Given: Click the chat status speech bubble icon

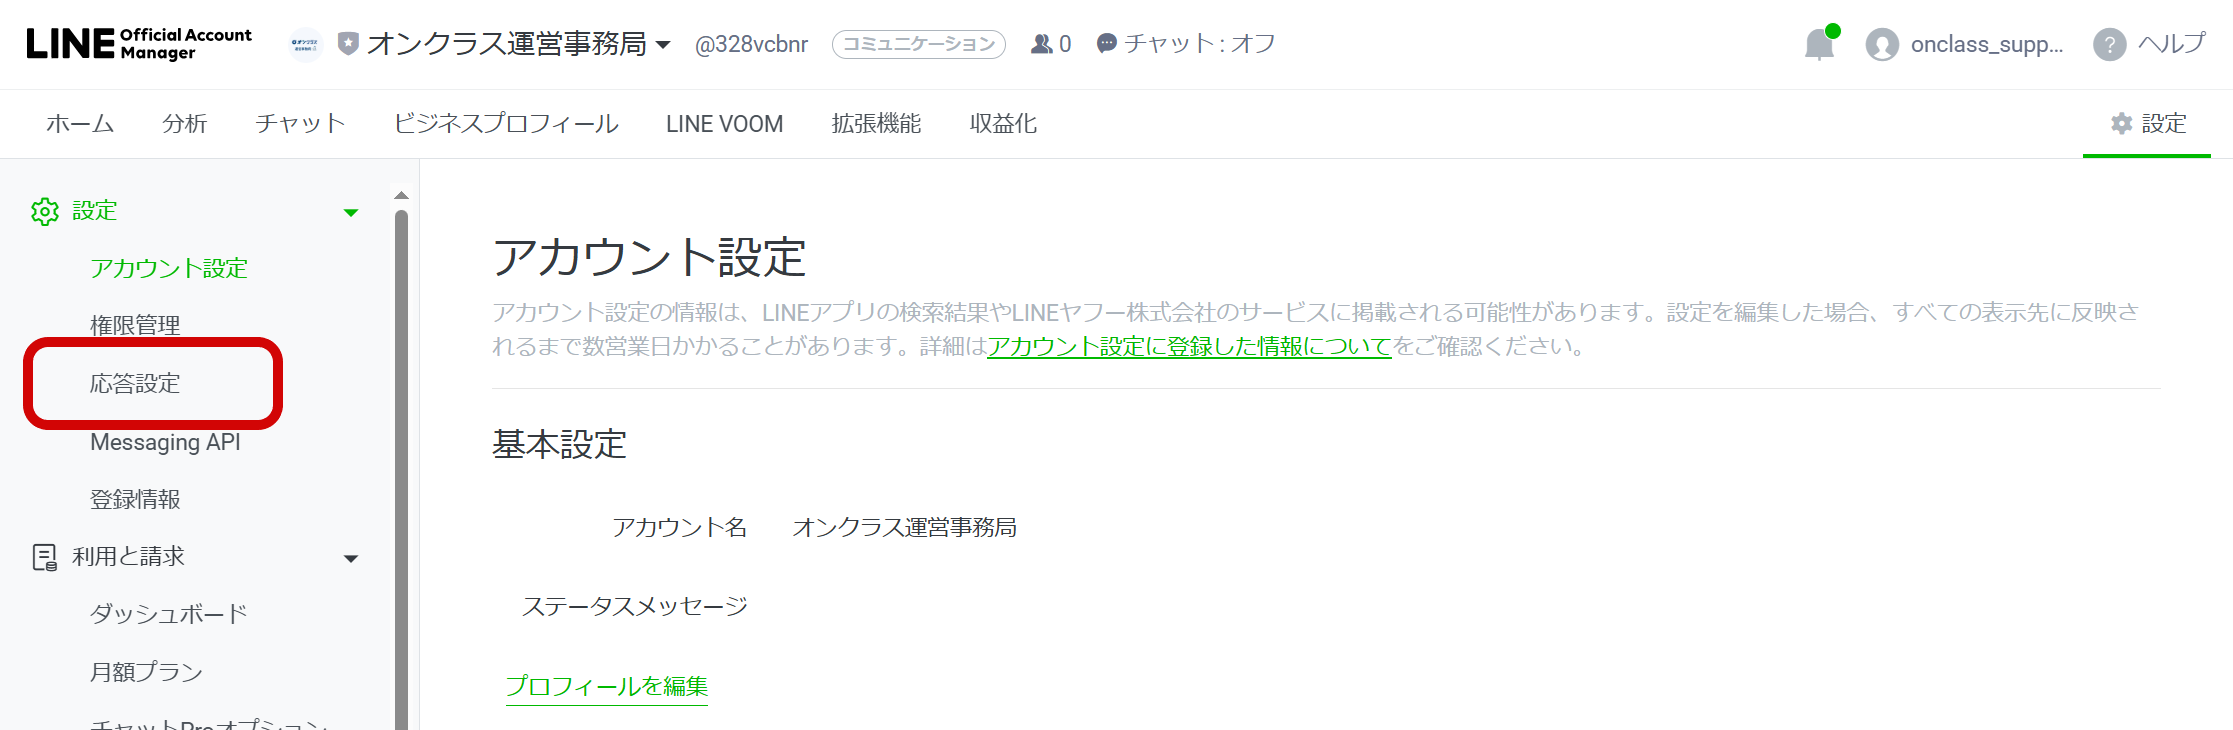Looking at the screenshot, I should (x=1106, y=44).
